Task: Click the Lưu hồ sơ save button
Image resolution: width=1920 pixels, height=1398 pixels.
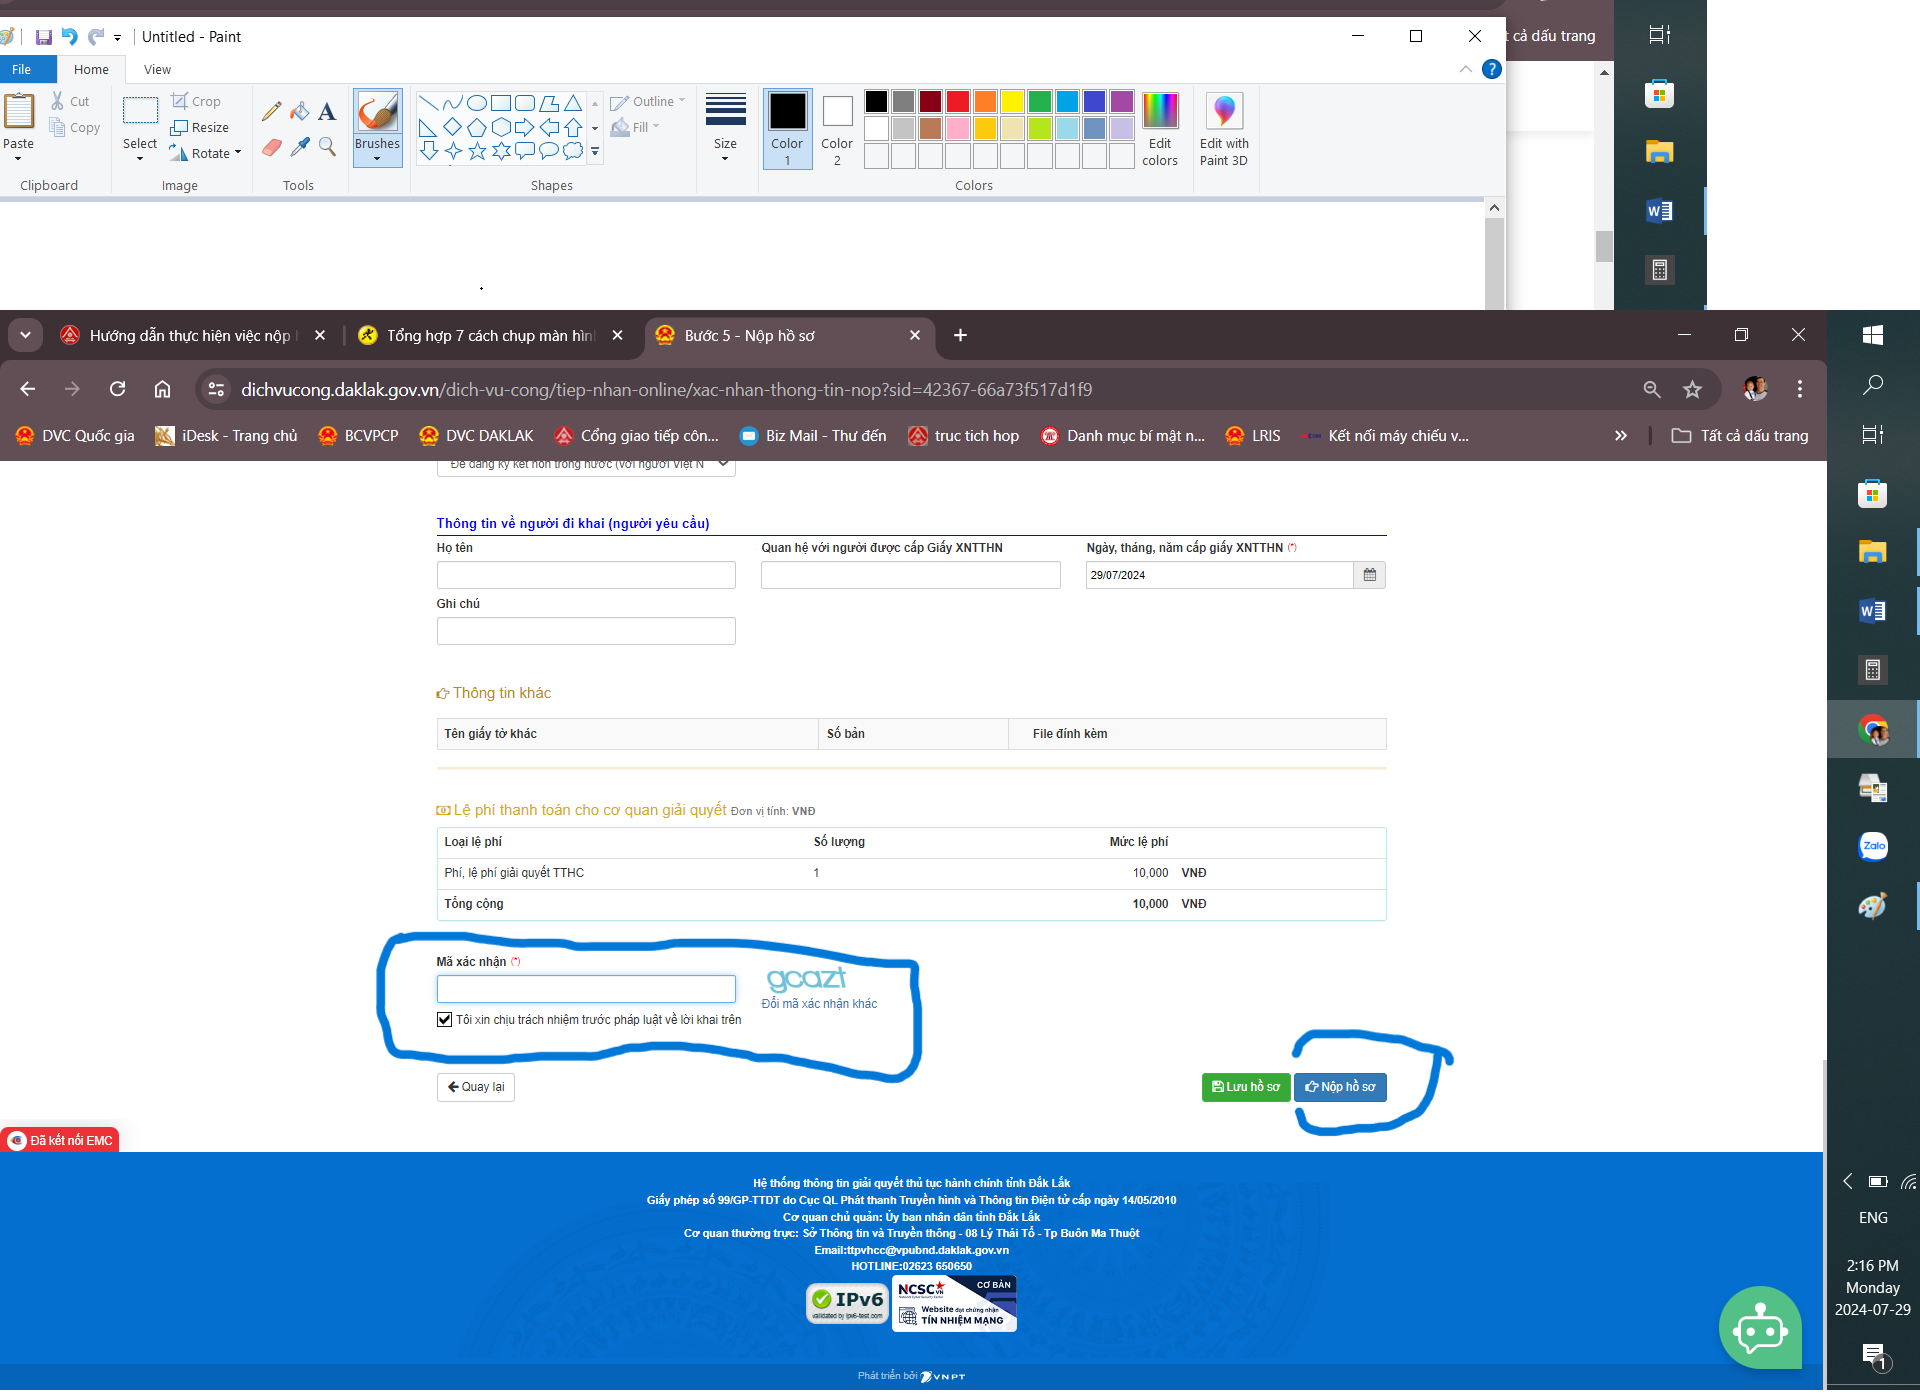Action: pos(1246,1087)
